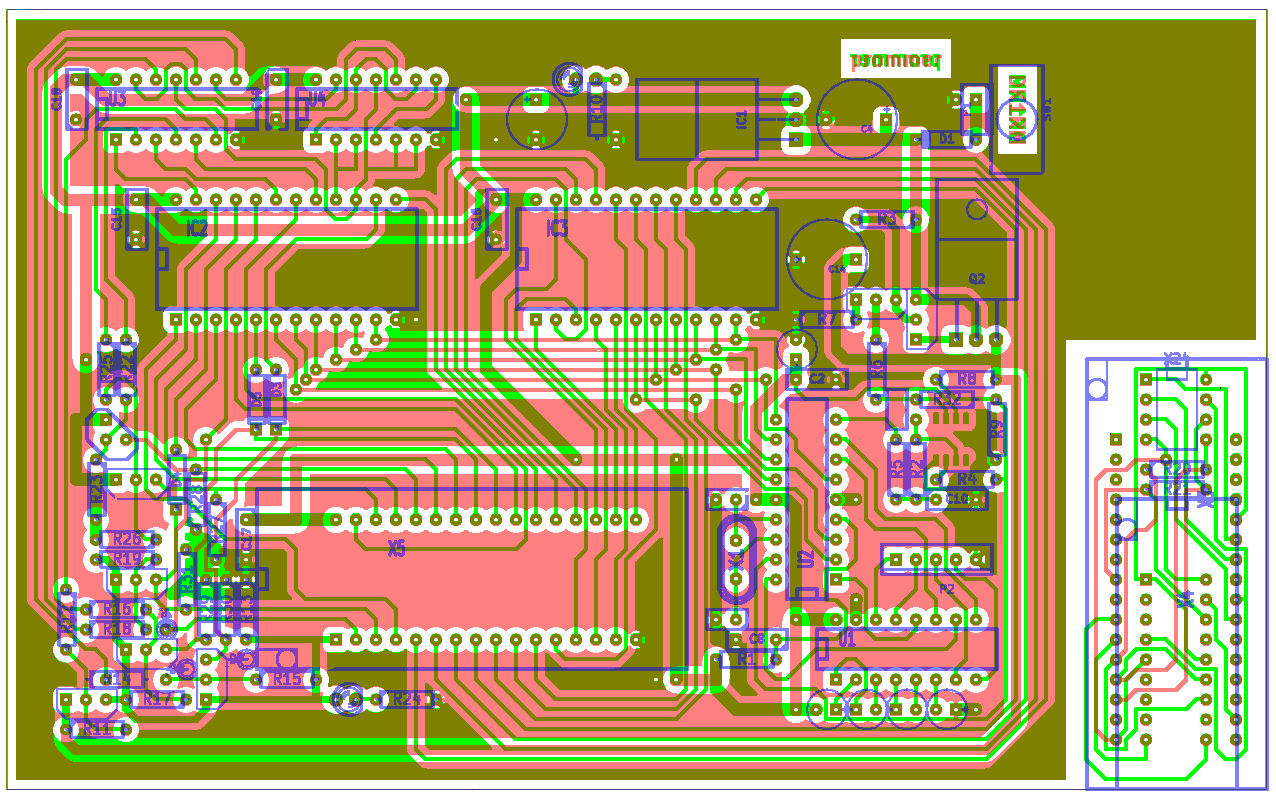The image size is (1276, 798).
Task: Pick resistor R17
Action: coord(157,699)
